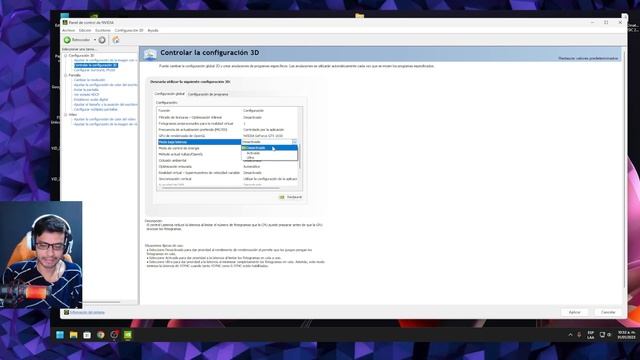The image size is (640, 360).
Task: Select Configurar múltiples pantallas tree item
Action: 96,109
